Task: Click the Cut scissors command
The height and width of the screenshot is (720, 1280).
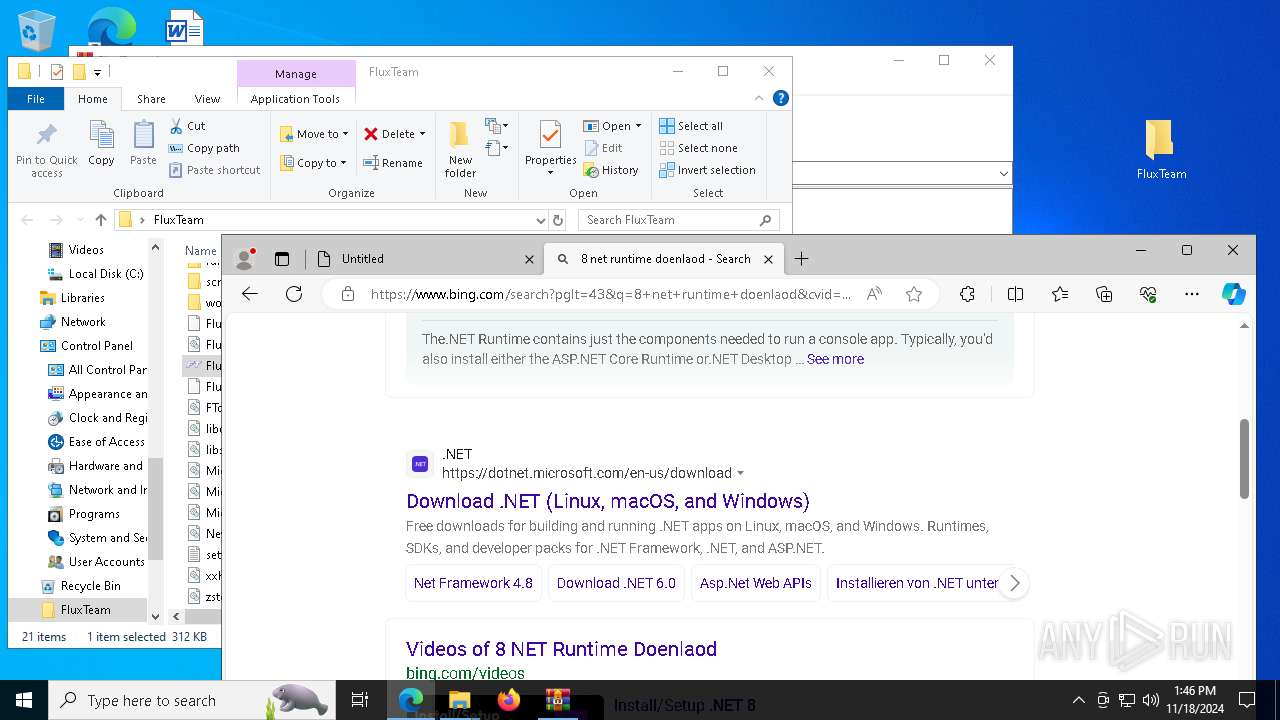Action: pyautogui.click(x=187, y=126)
